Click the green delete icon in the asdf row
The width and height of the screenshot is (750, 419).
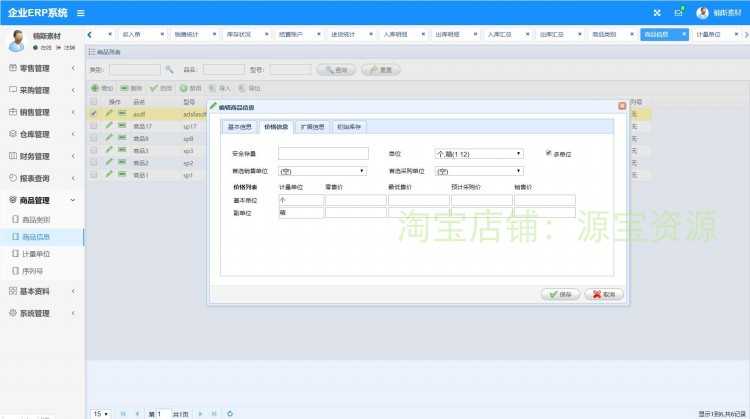[122, 113]
